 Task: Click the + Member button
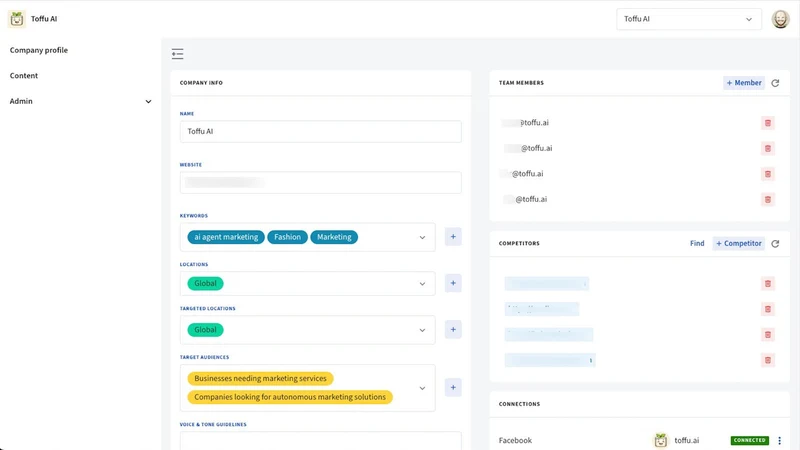click(x=744, y=83)
